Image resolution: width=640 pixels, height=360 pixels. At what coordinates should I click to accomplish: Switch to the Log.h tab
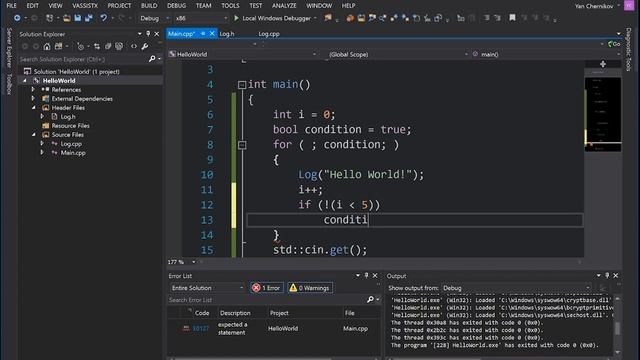pyautogui.click(x=227, y=34)
